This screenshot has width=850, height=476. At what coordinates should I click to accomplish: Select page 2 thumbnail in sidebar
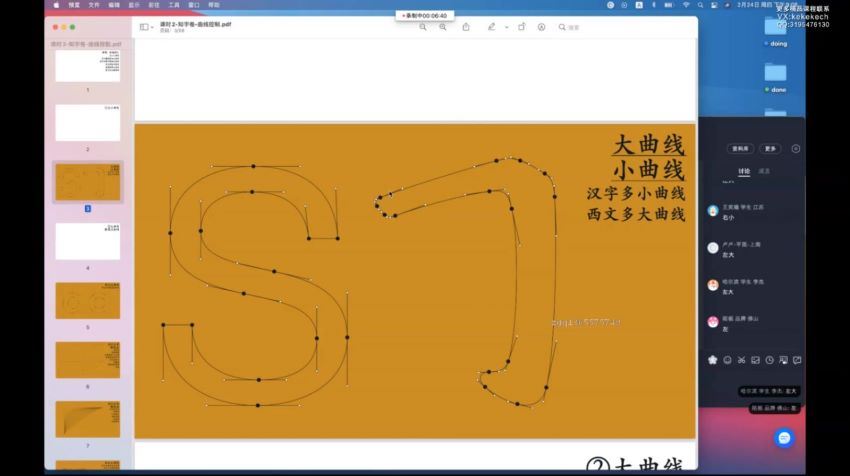pos(87,123)
